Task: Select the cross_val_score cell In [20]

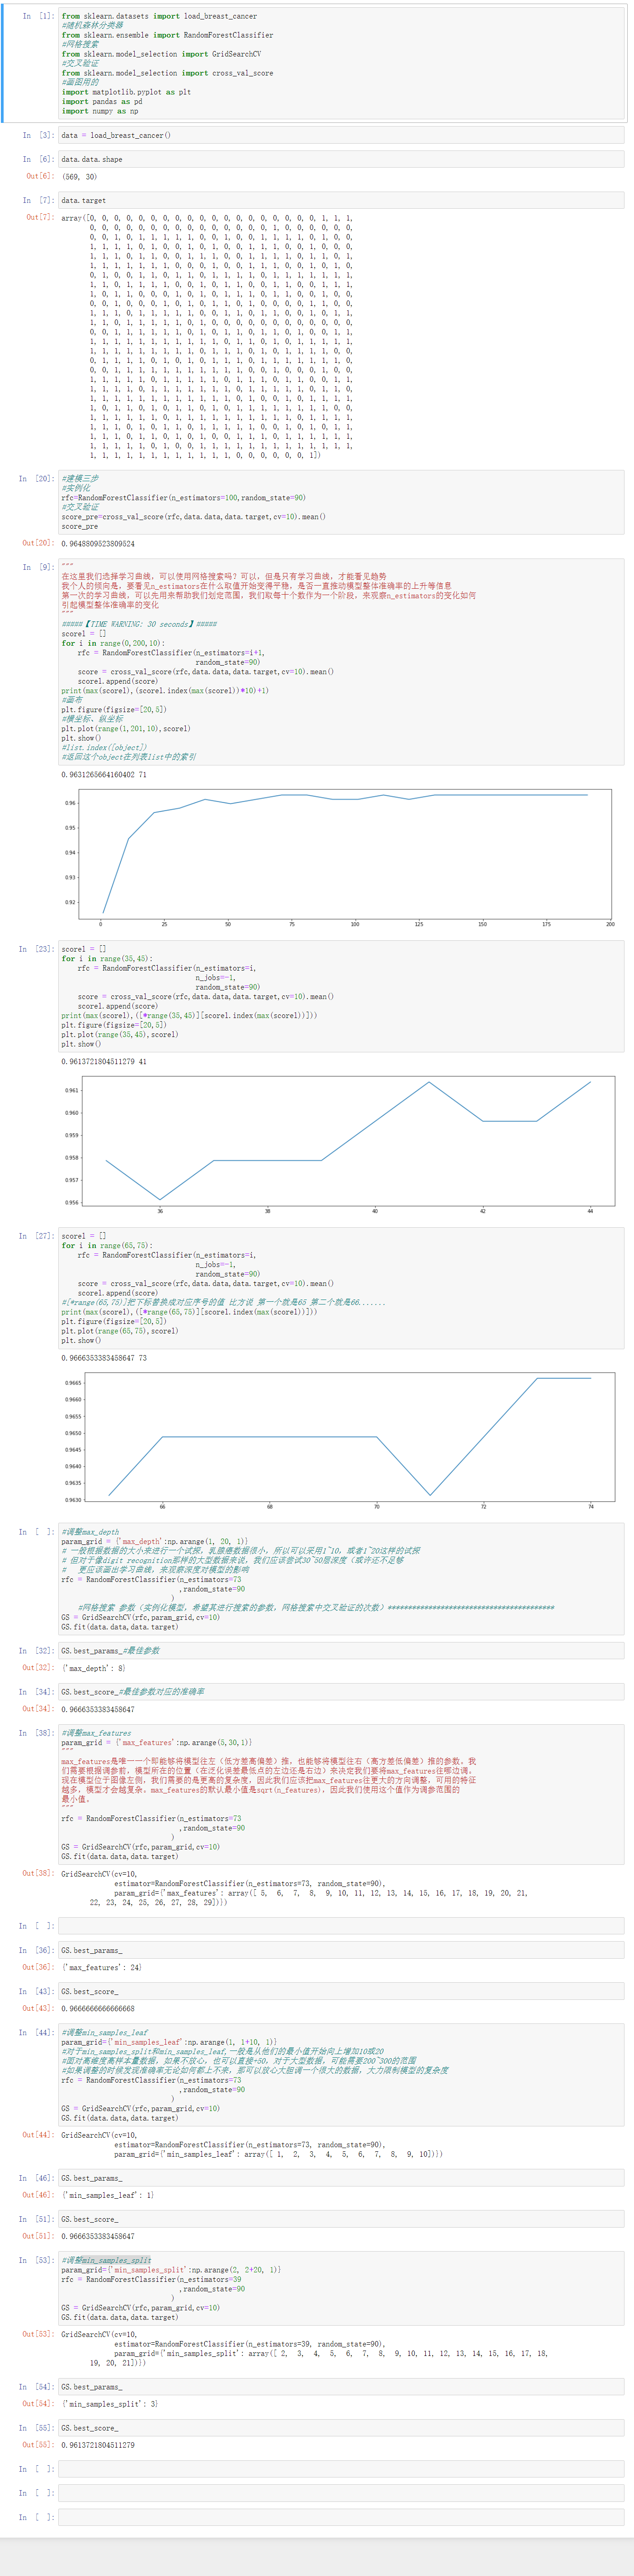Action: click(x=341, y=502)
